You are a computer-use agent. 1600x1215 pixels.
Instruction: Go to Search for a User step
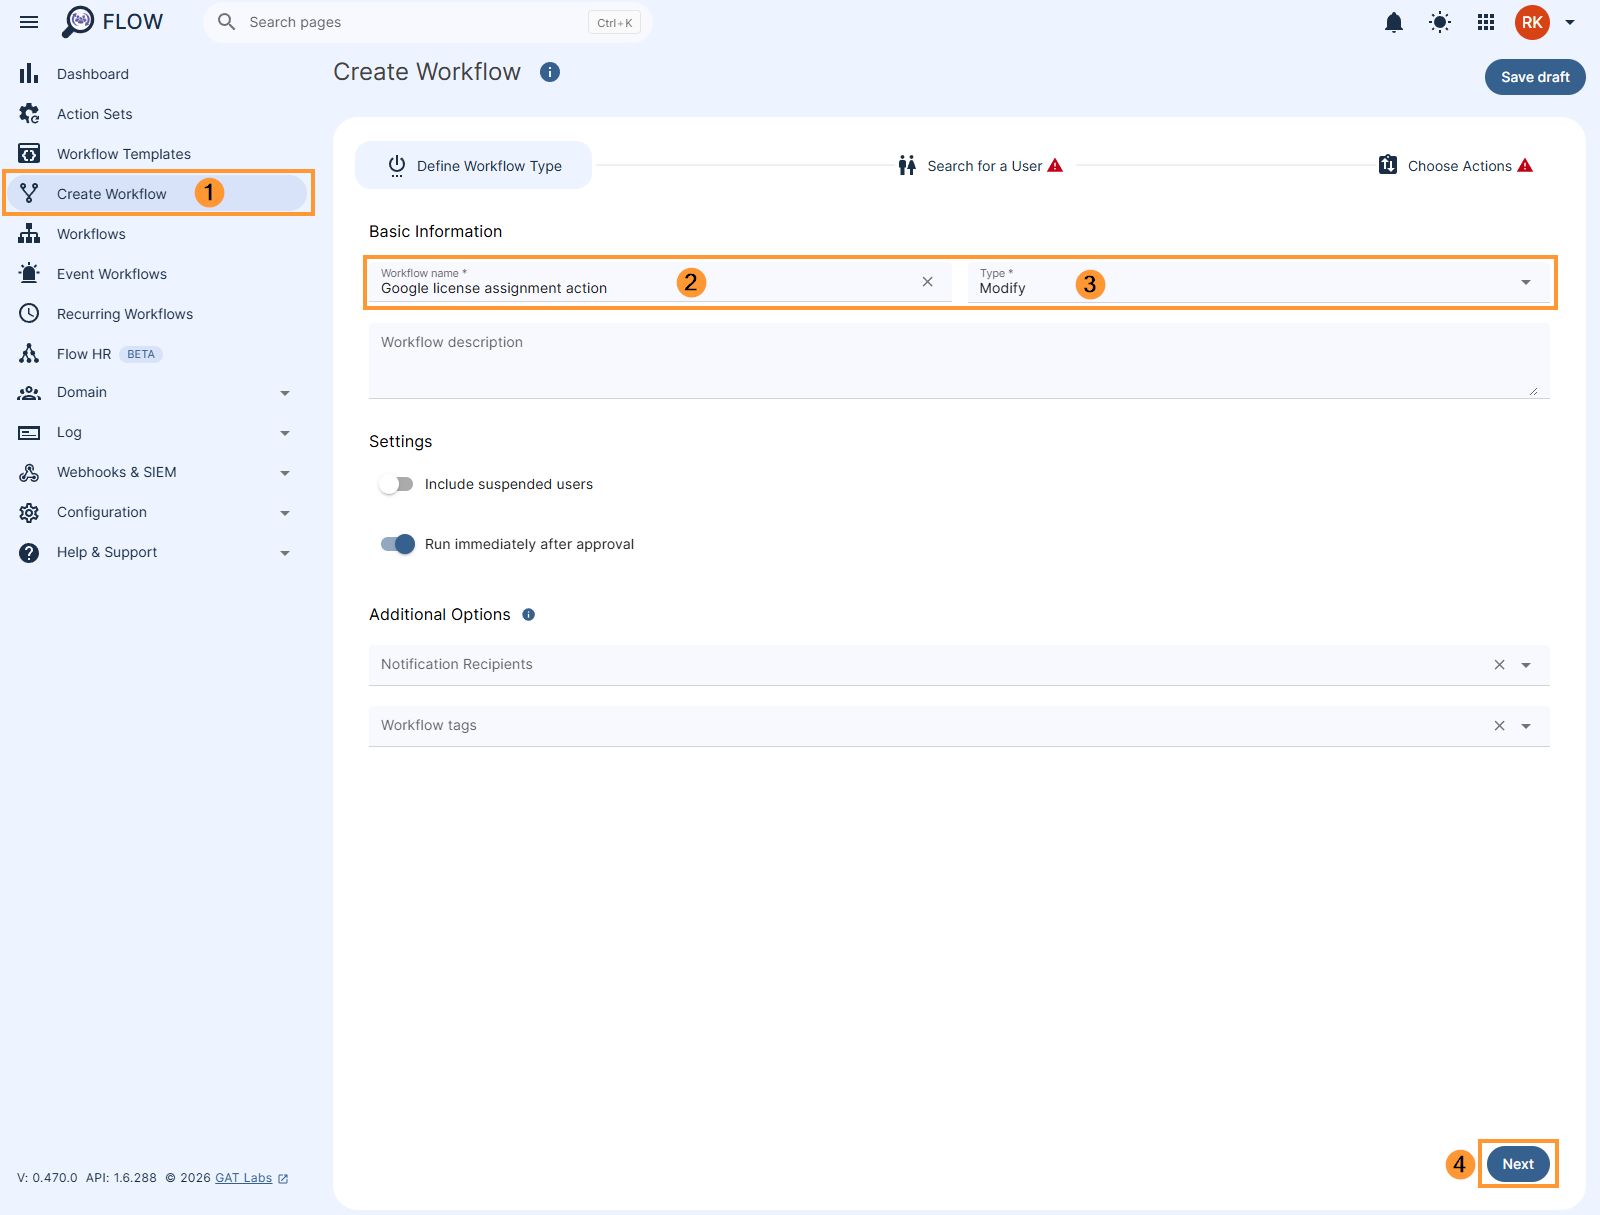point(980,165)
